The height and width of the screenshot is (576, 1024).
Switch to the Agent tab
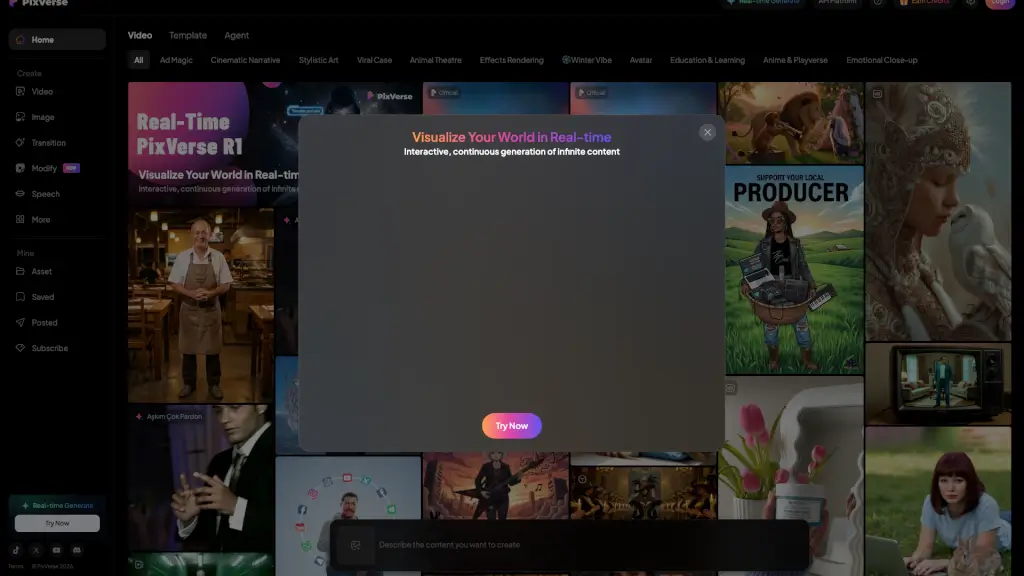pos(237,35)
